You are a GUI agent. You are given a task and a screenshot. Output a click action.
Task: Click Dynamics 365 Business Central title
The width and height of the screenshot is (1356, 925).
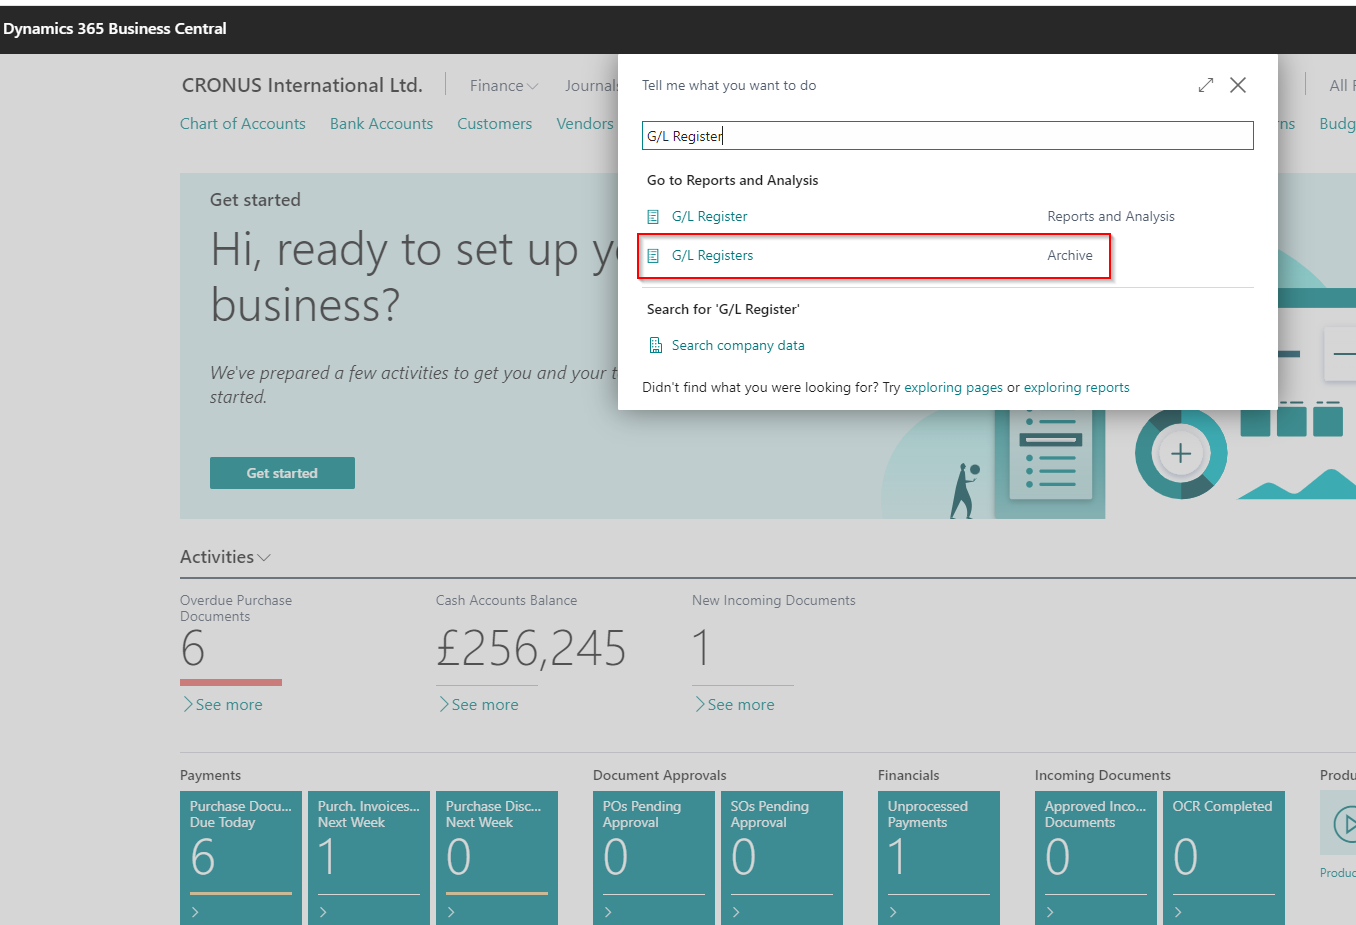point(115,28)
